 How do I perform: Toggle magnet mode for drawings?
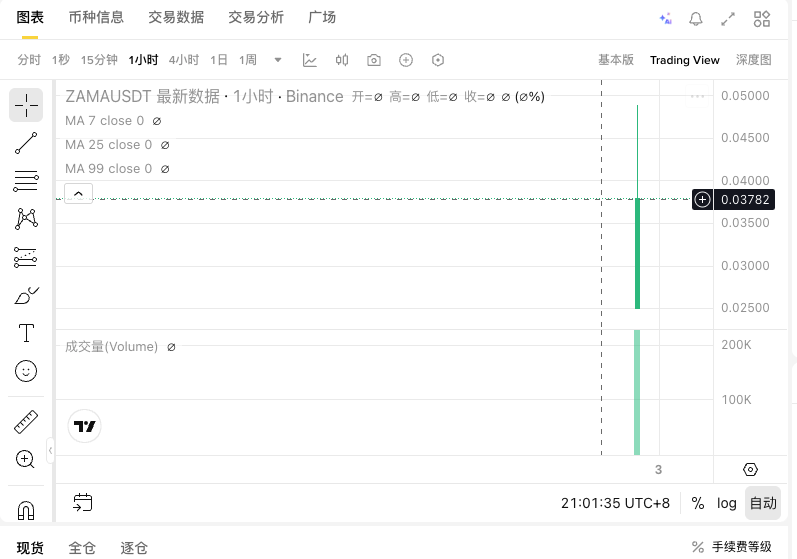coord(26,510)
